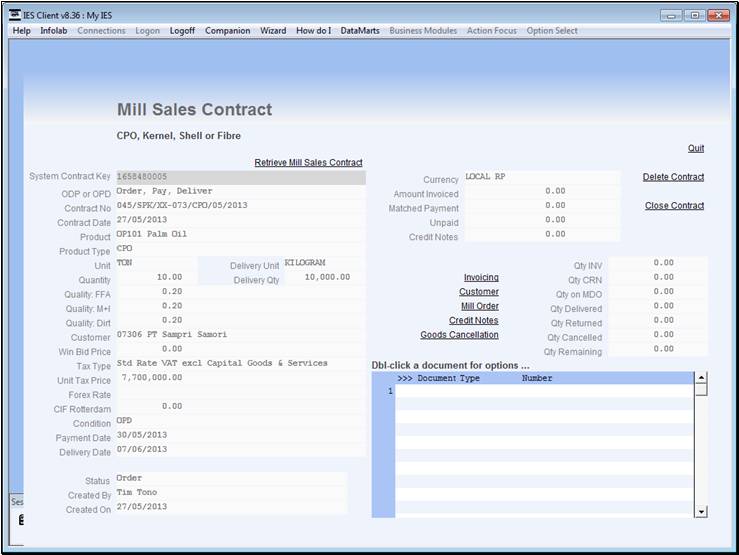Open the Help menu
The image size is (739, 555).
[21, 31]
